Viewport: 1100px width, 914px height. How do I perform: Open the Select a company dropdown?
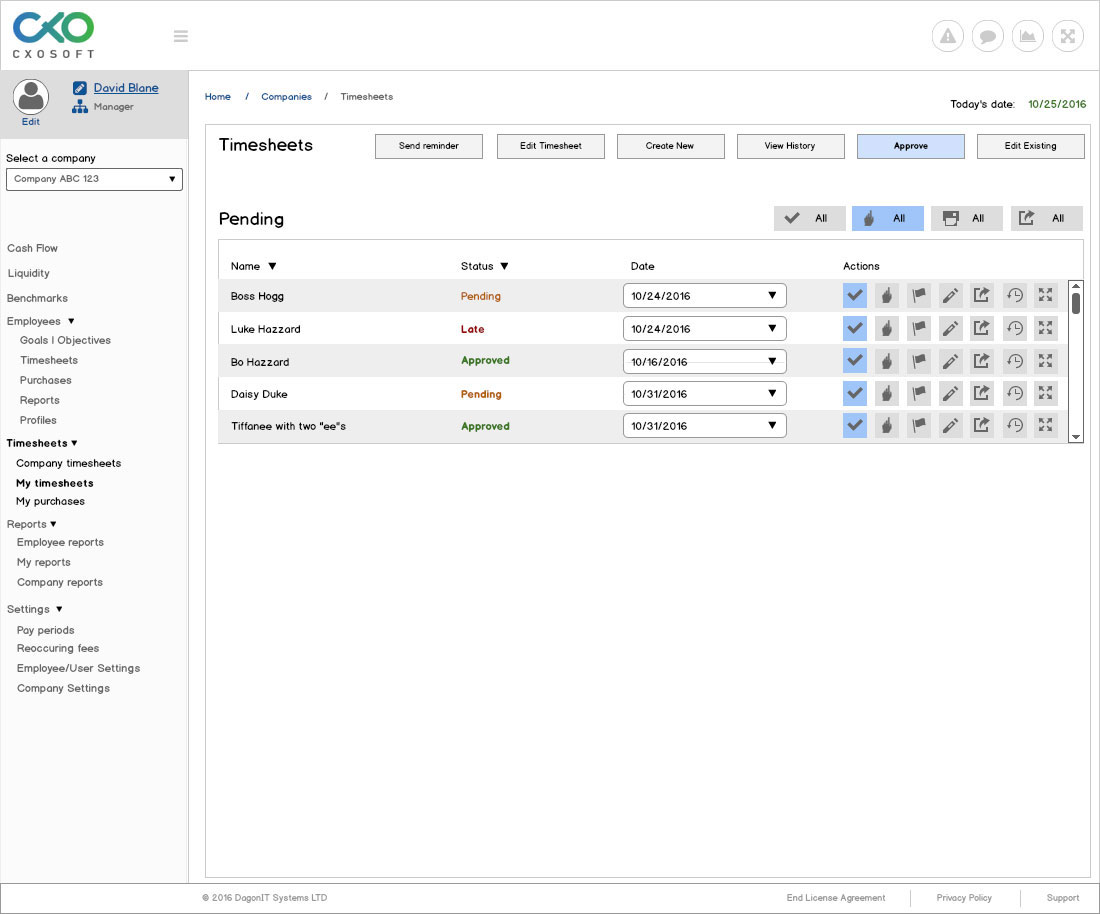coord(94,179)
